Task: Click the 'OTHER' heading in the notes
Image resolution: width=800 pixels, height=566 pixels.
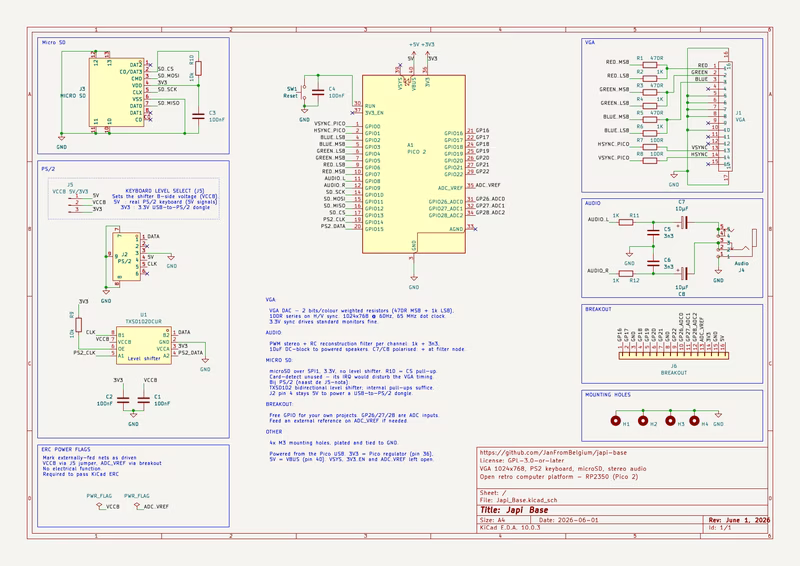Action: (273, 432)
